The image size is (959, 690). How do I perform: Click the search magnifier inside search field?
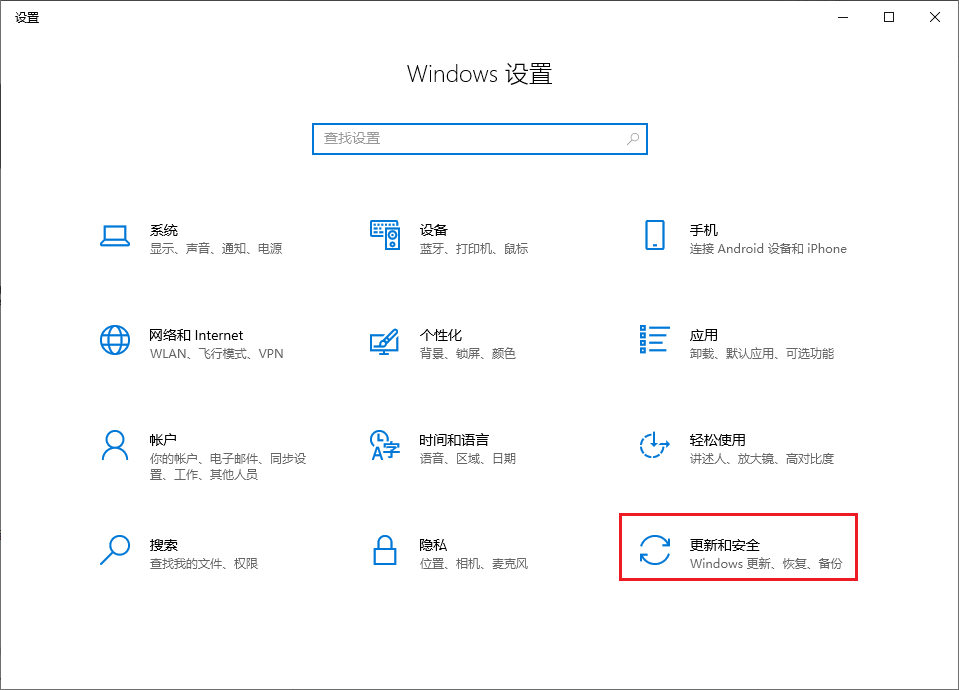(x=633, y=139)
